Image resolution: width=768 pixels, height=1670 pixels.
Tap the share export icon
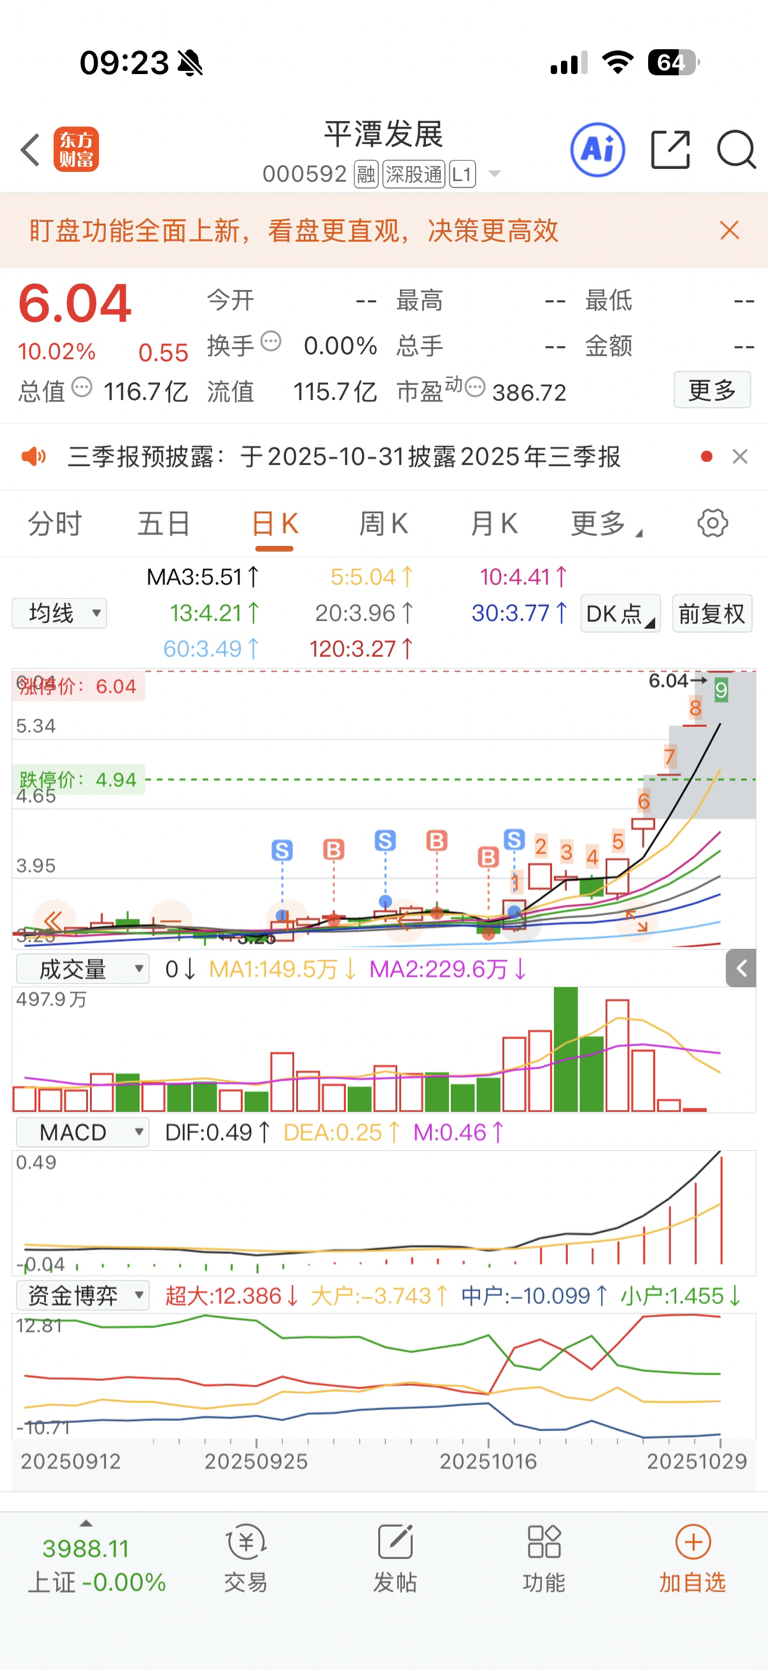[670, 150]
